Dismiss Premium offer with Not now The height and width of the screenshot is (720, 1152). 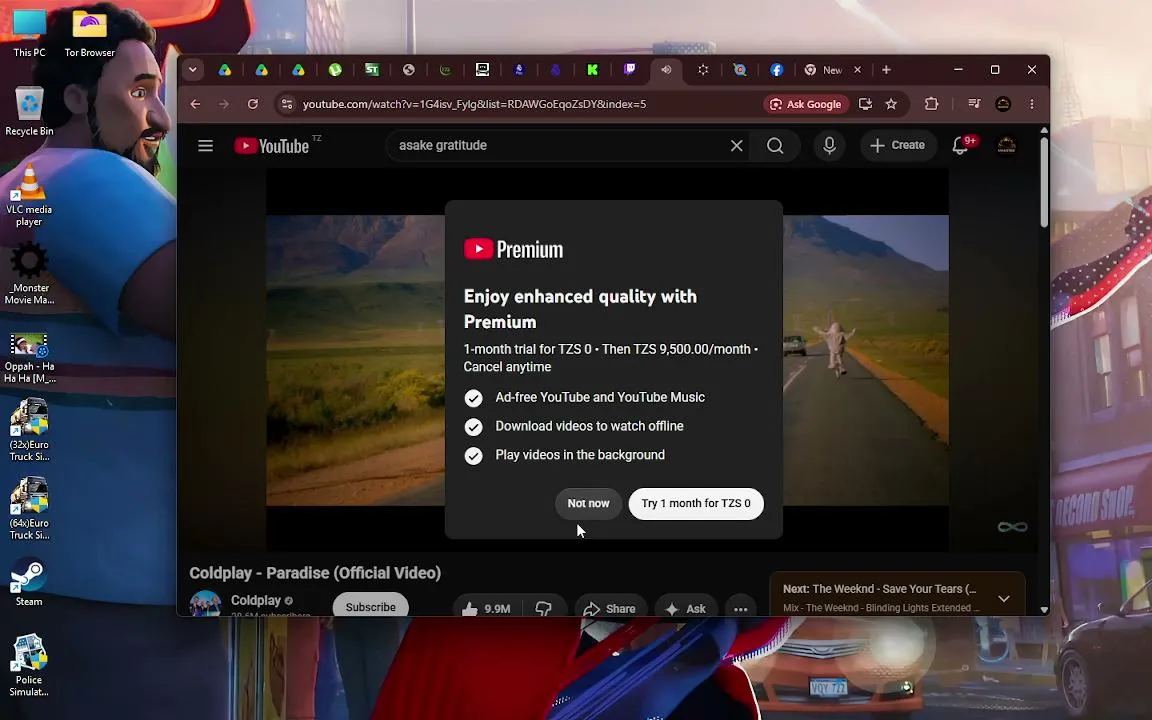(588, 504)
